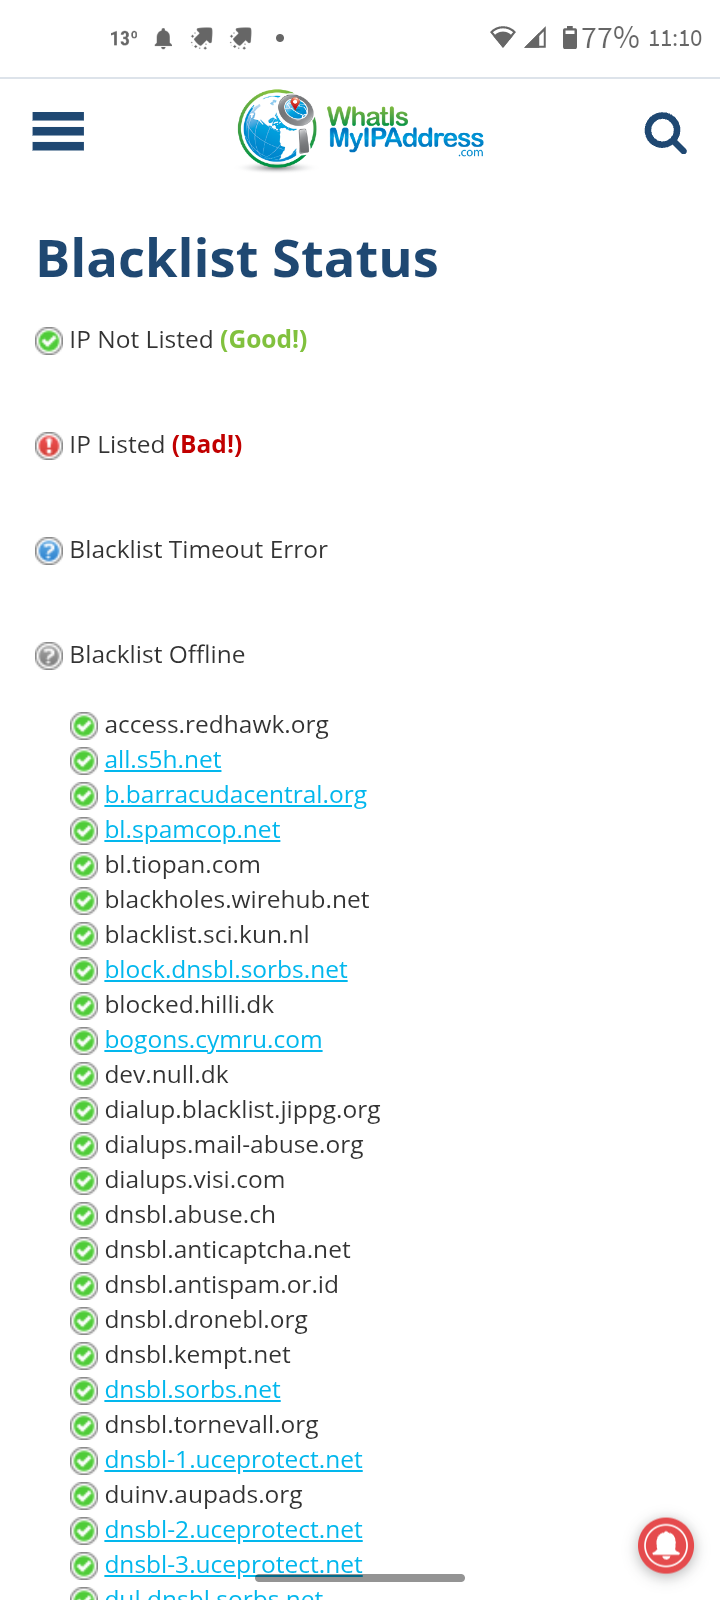Open the b.barracudacentral.org link
Viewport: 720px width, 1600px height.
[236, 795]
